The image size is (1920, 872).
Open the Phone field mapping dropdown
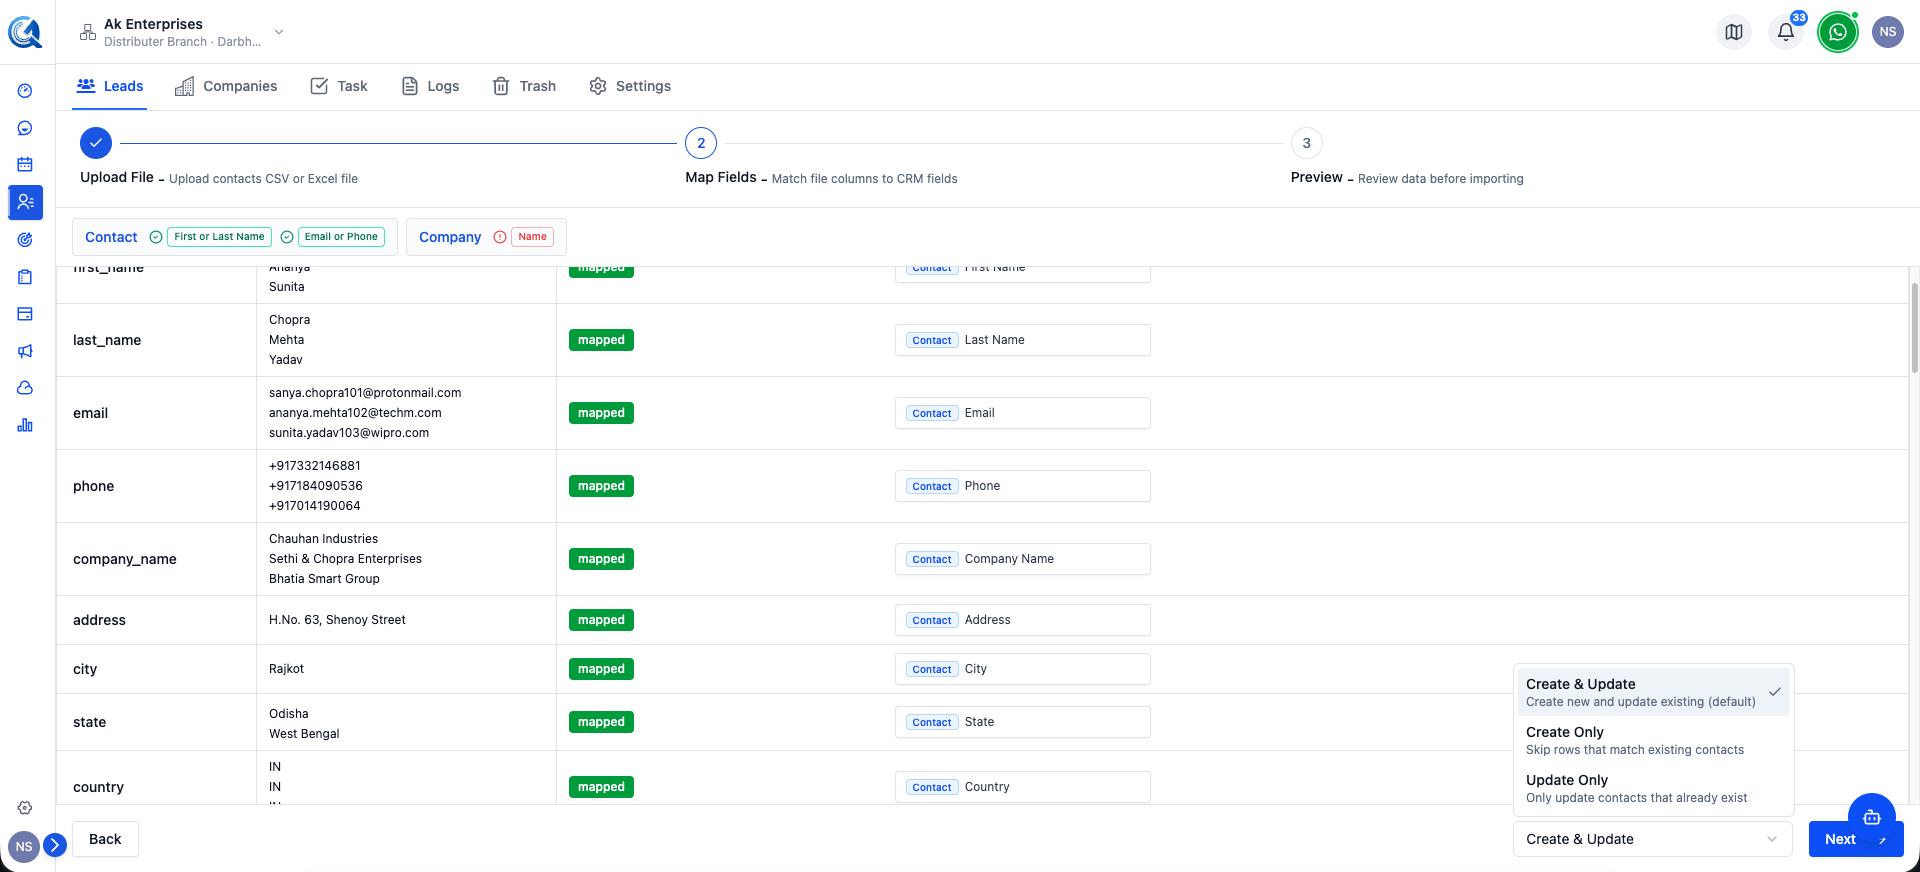1022,486
